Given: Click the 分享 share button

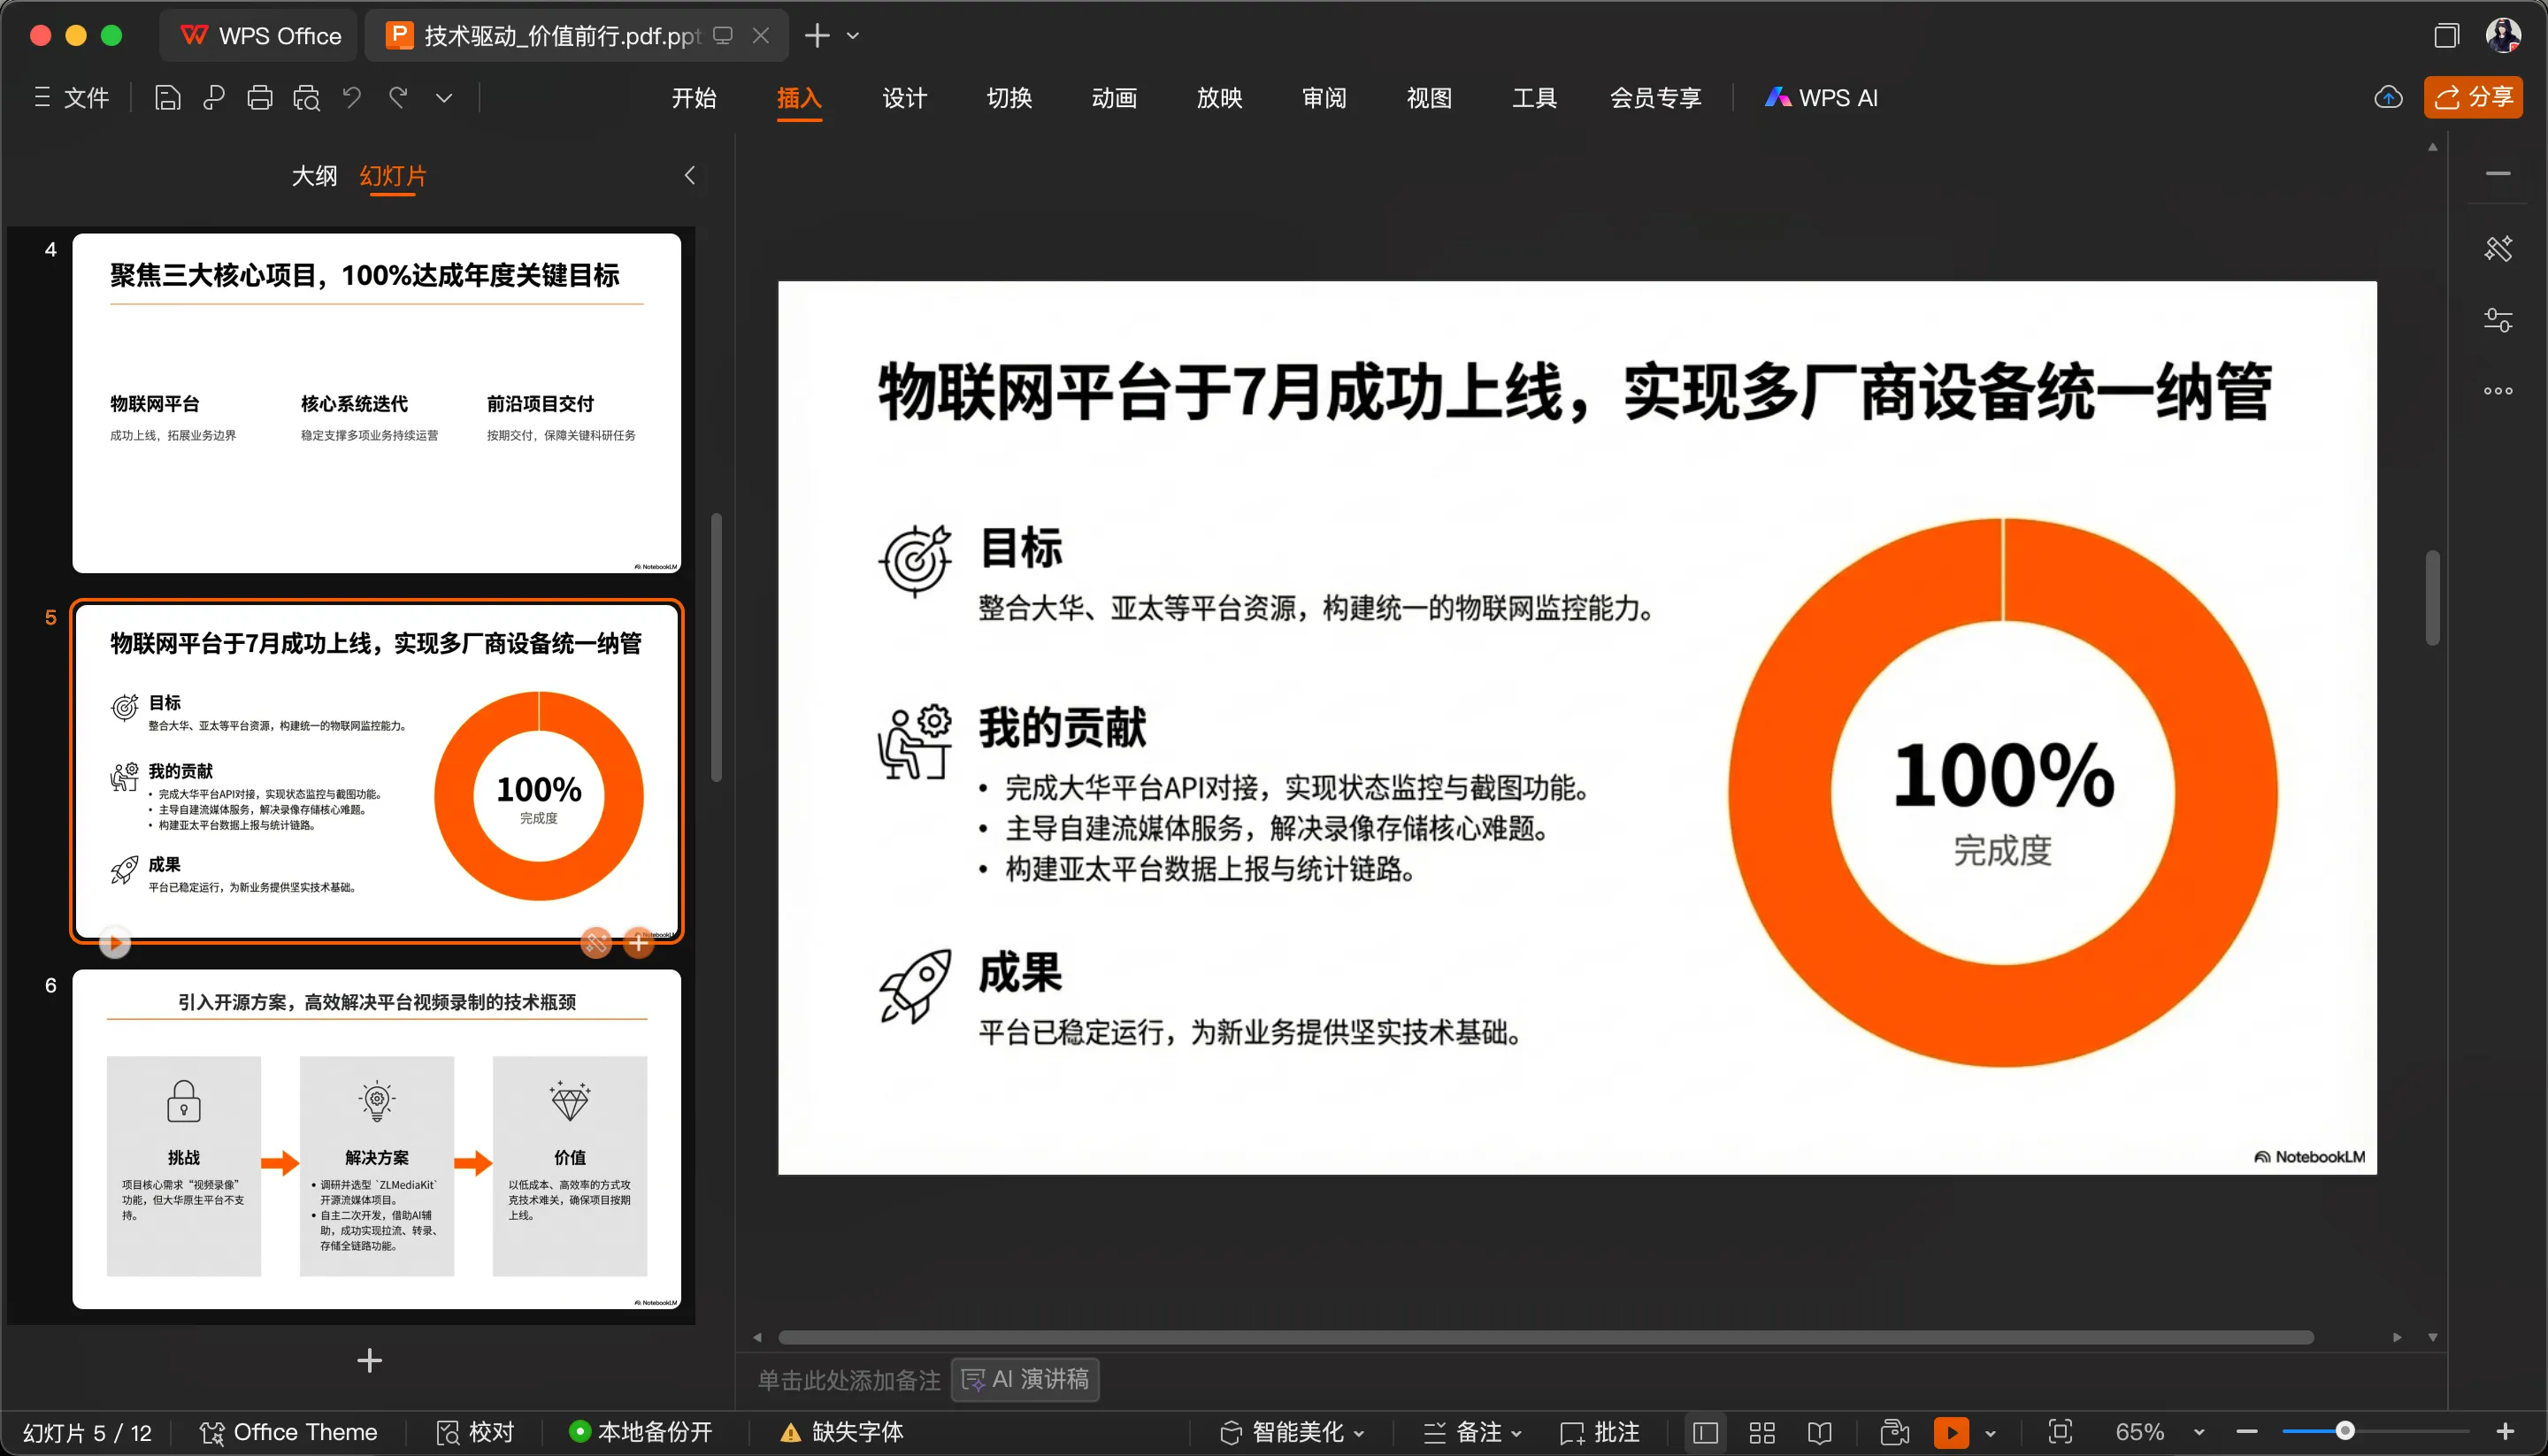Looking at the screenshot, I should click(2473, 98).
